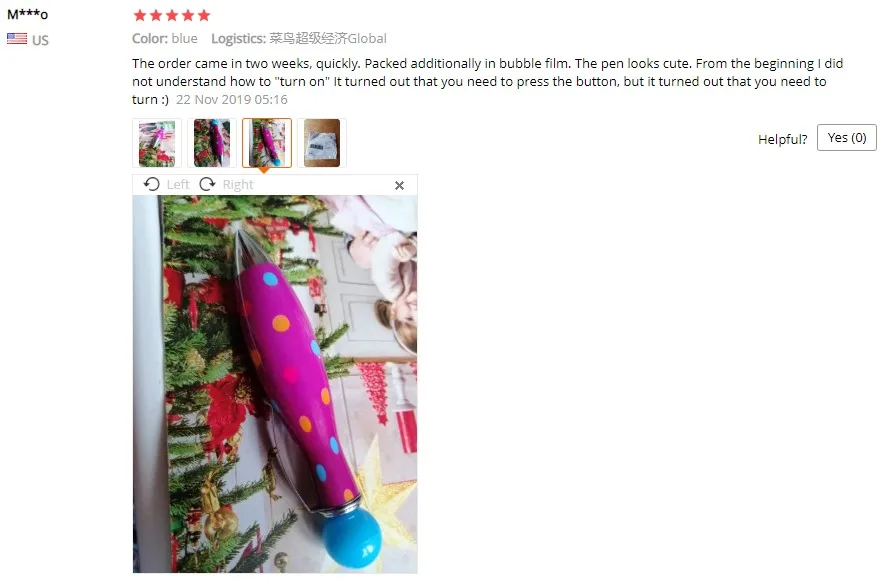Image resolution: width=885 pixels, height=585 pixels.
Task: Click the reviewer name M***o
Action: (28, 15)
